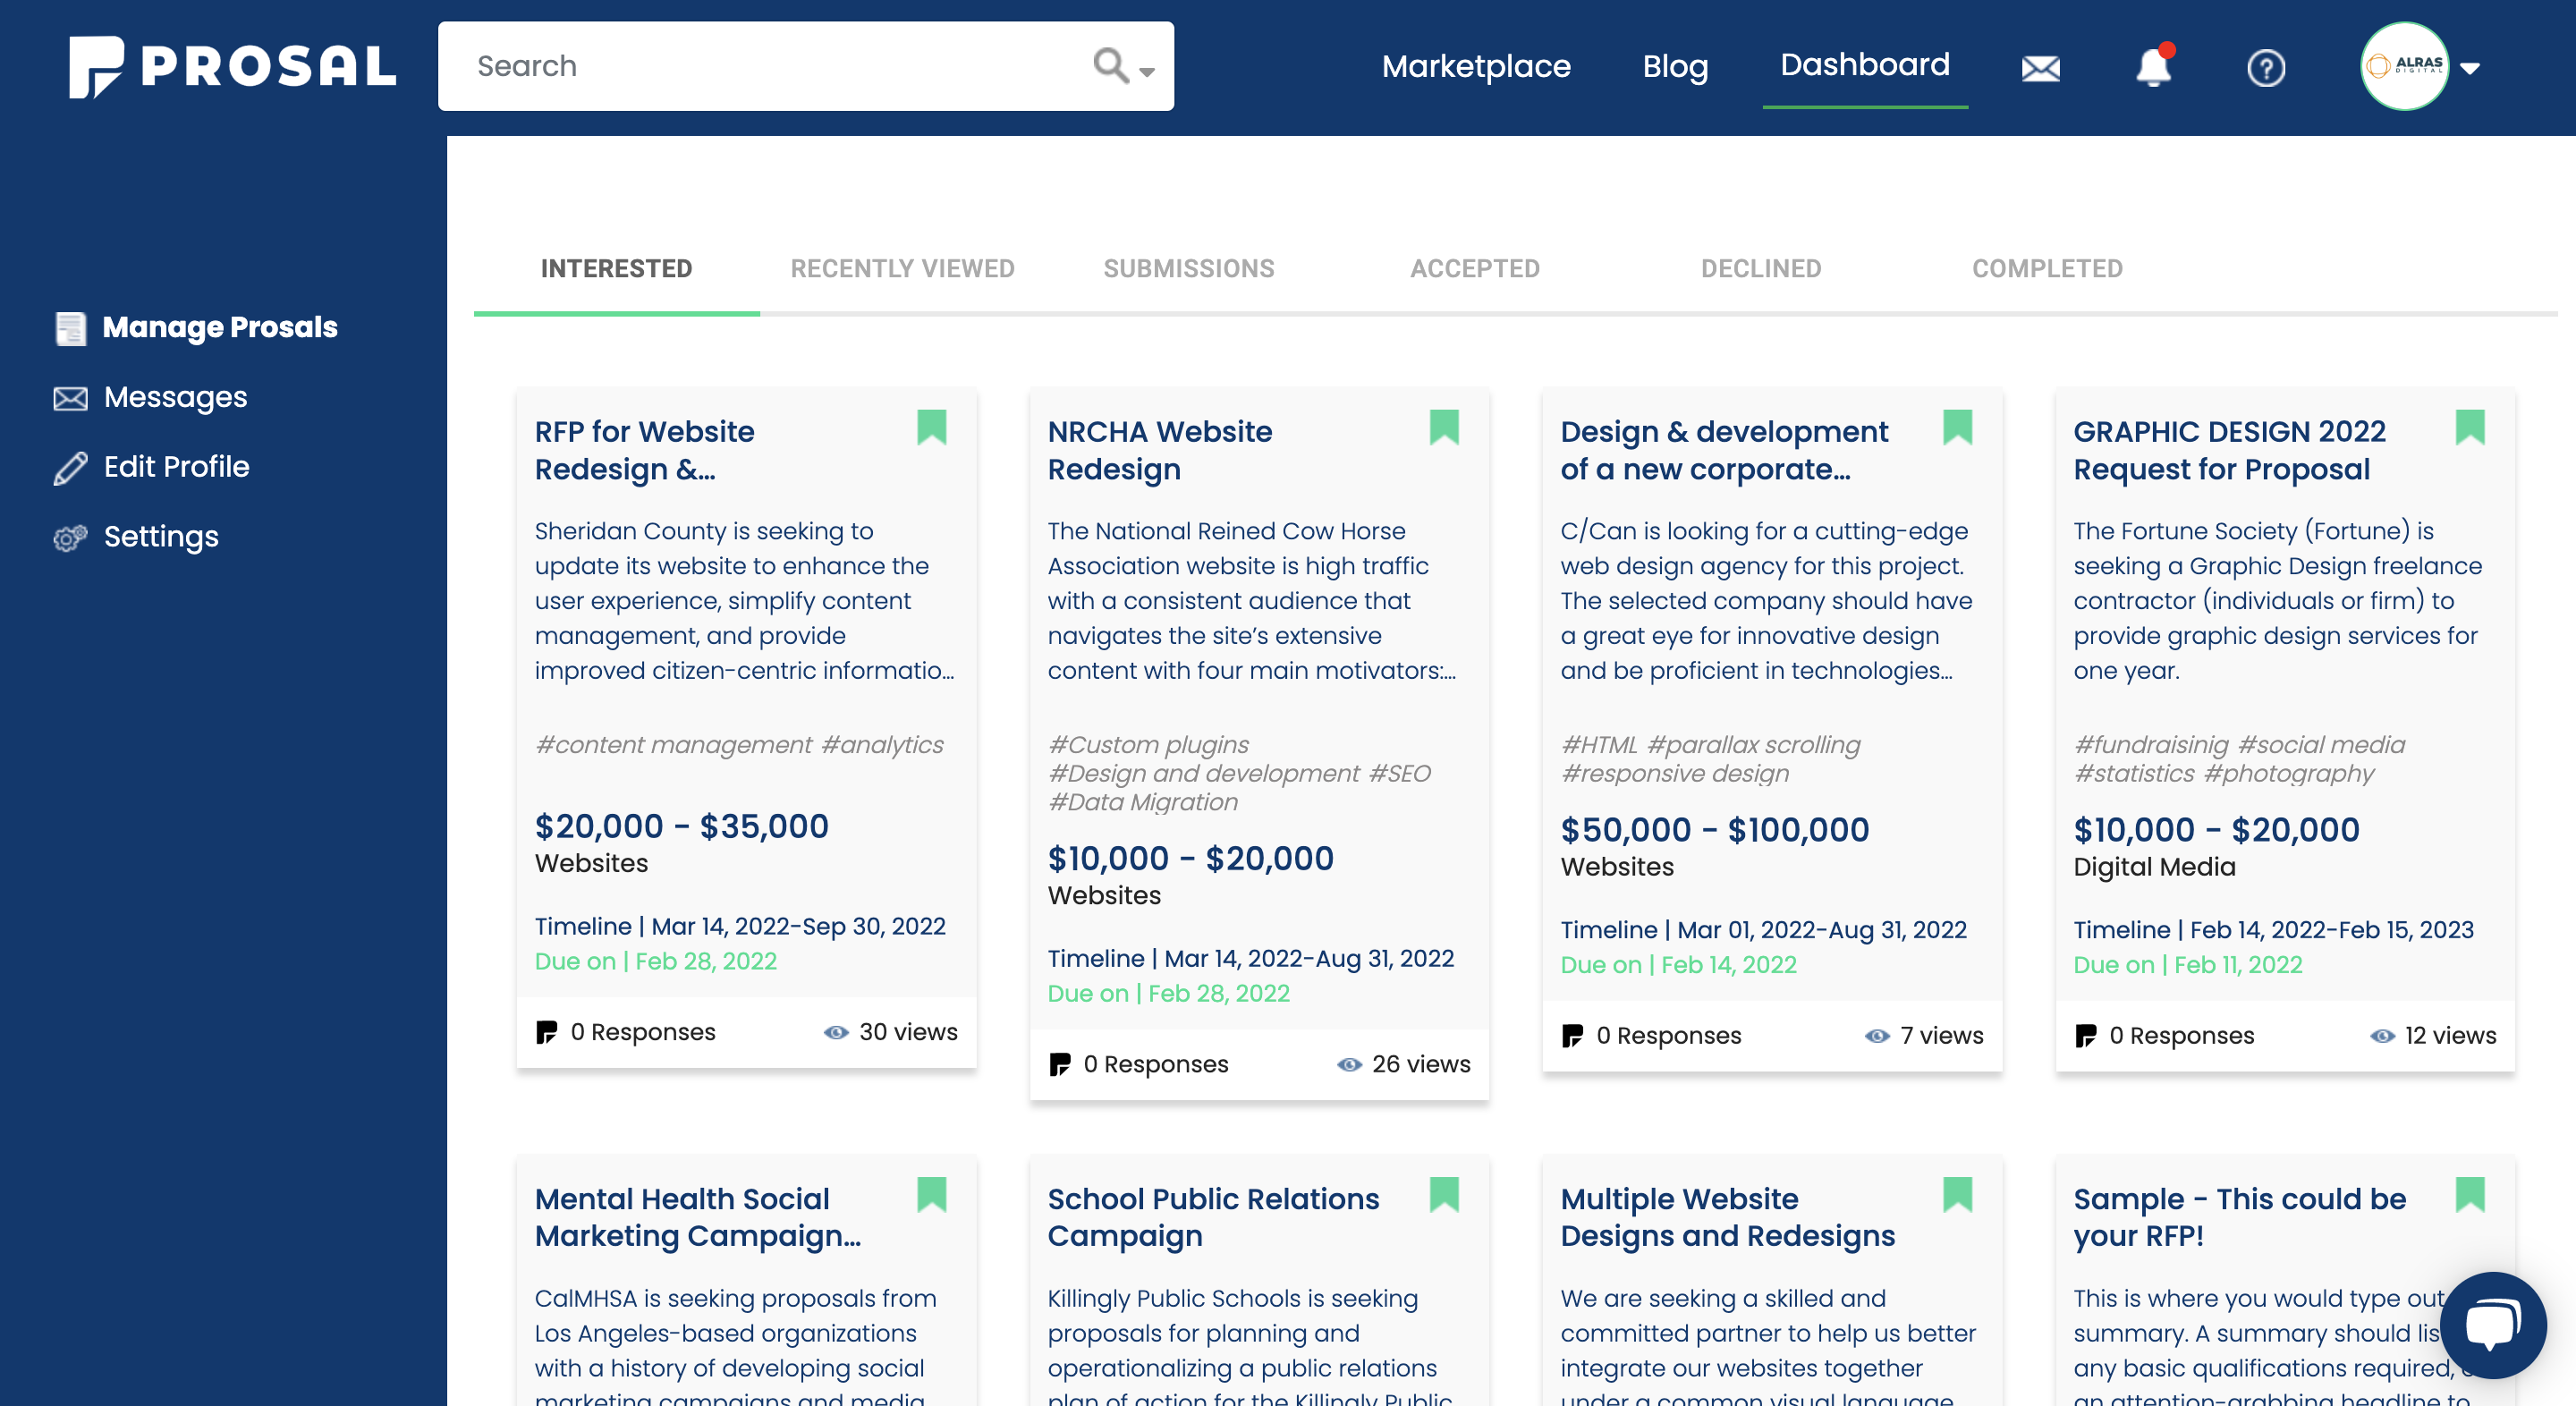Open notifications via the bell icon
Image resolution: width=2576 pixels, height=1406 pixels.
click(x=2153, y=68)
